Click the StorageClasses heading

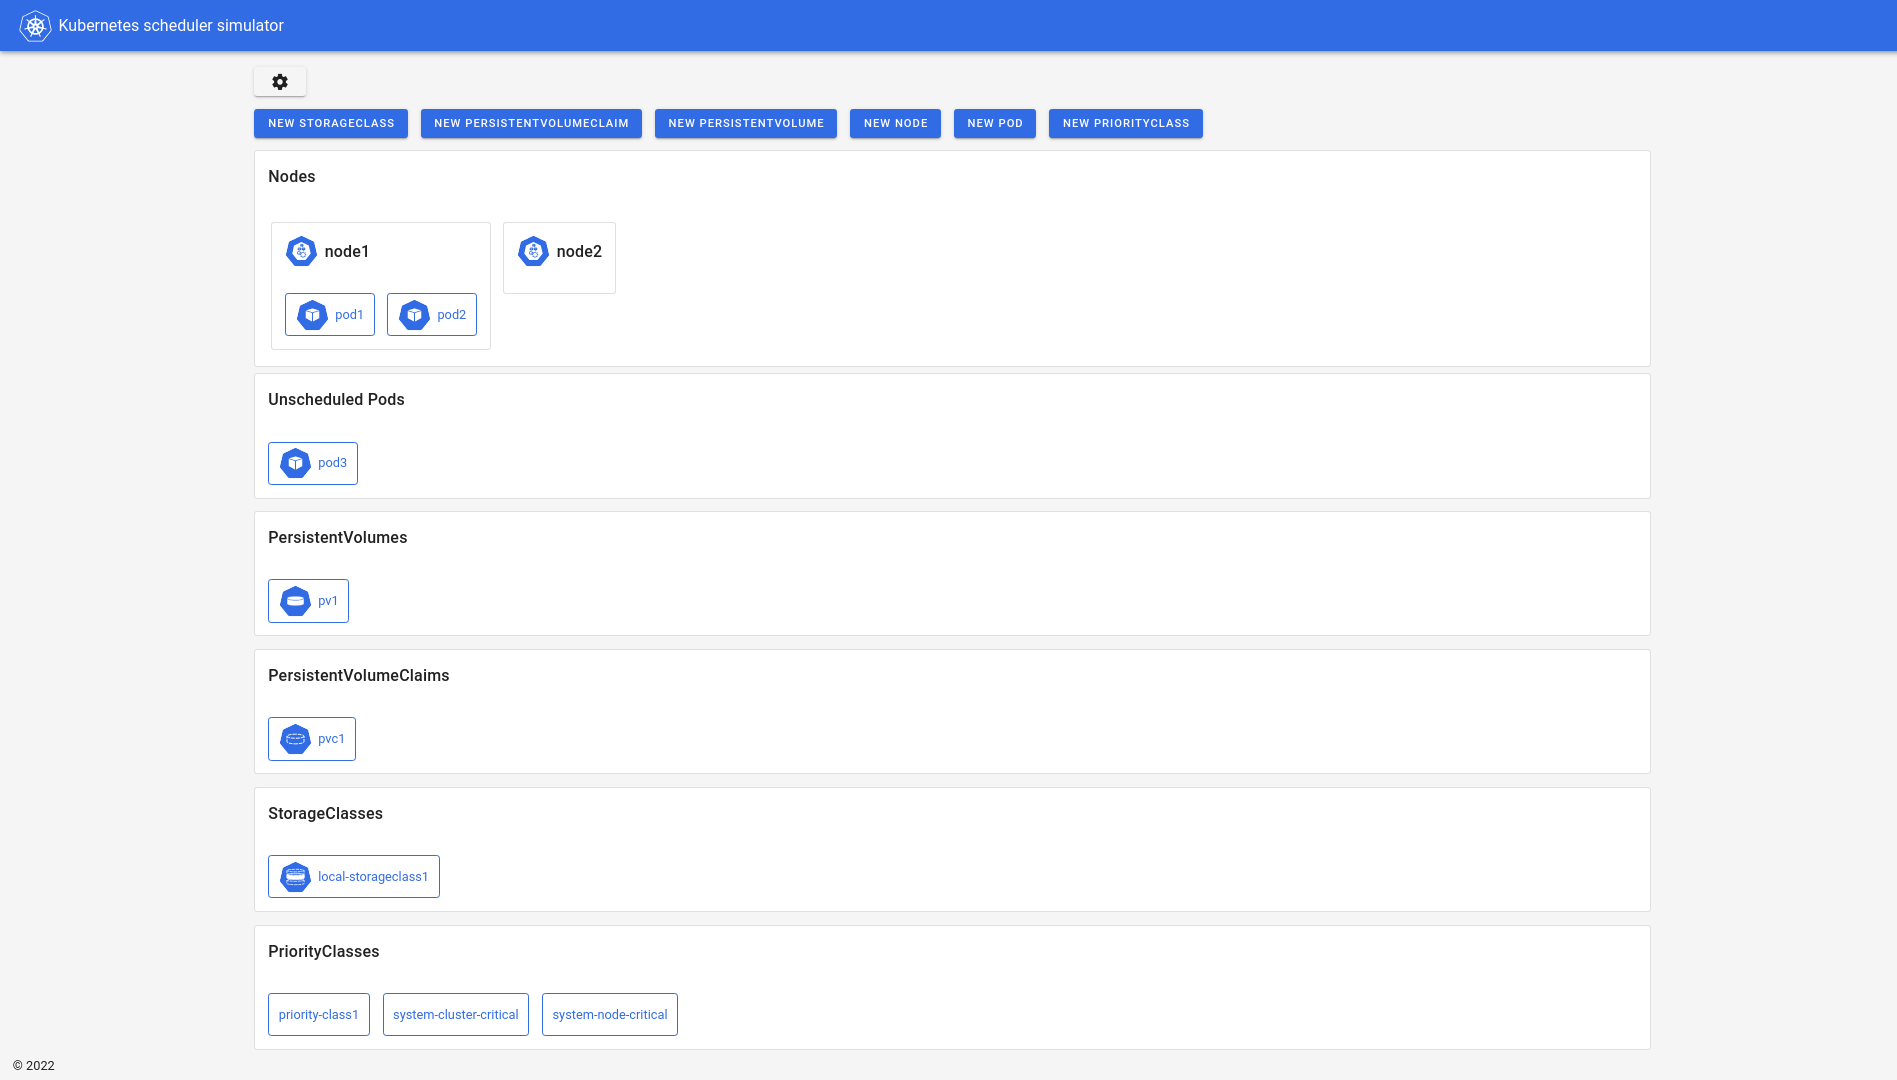[325, 813]
